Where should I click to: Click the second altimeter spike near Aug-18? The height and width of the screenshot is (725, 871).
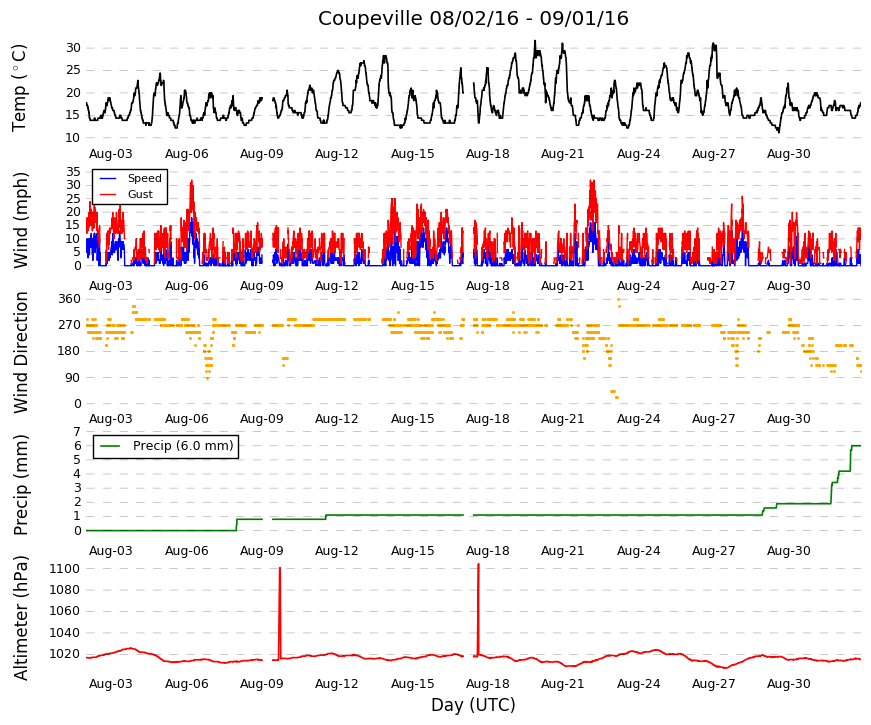click(478, 609)
